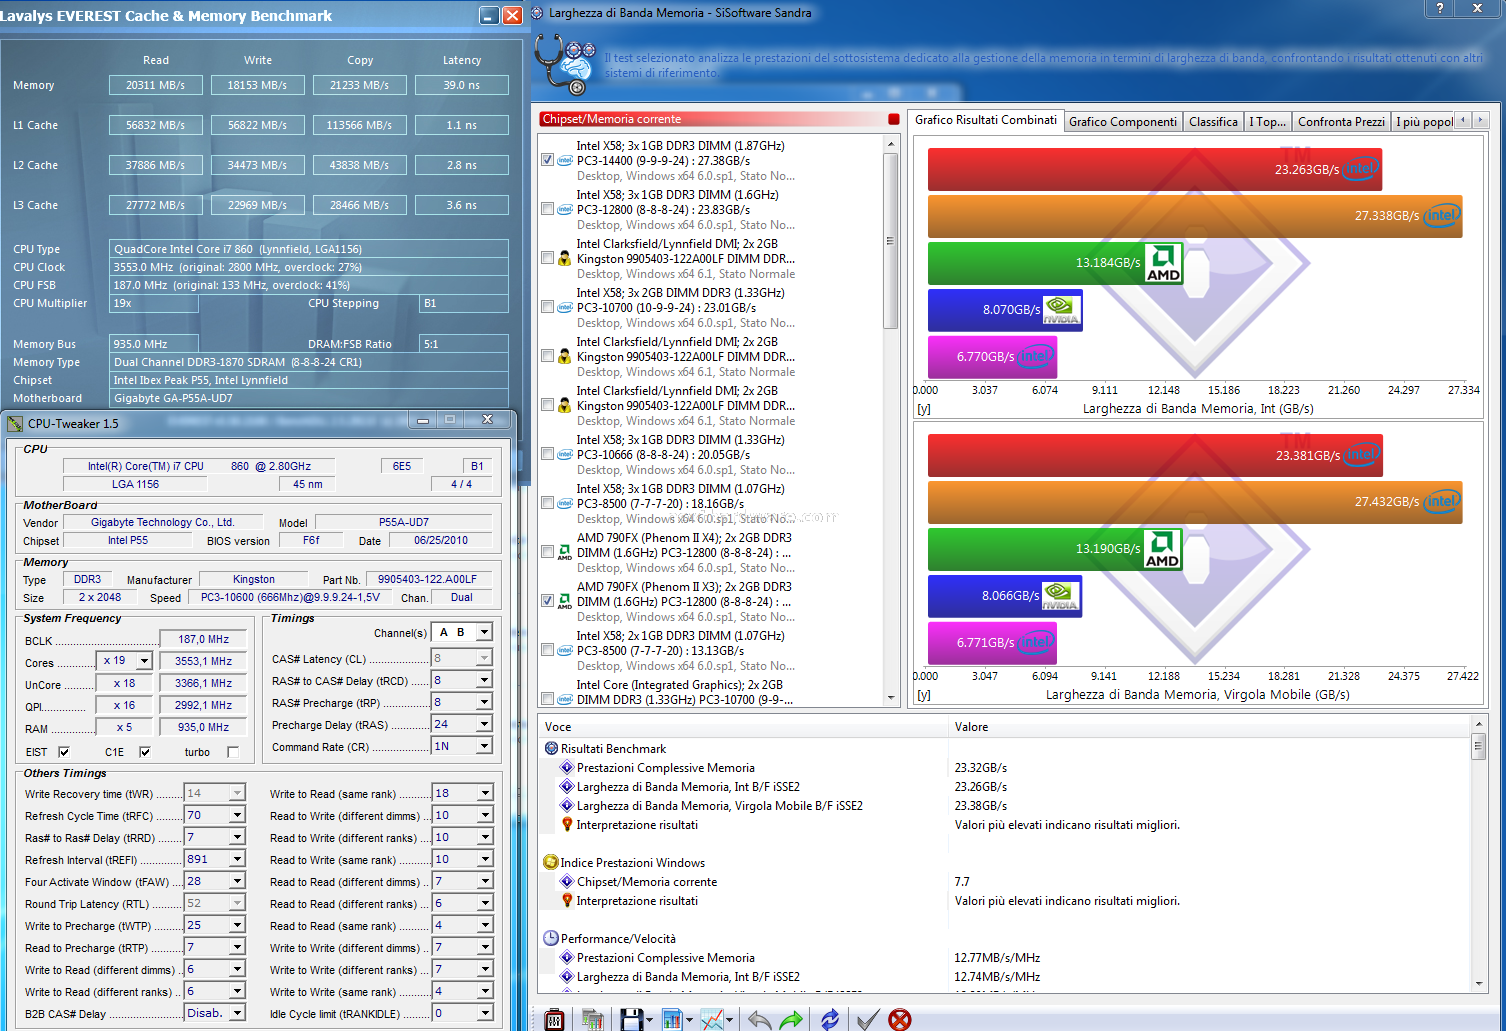1506x1031 pixels.
Task: Switch to the Grafico Componenti tab
Action: (1123, 122)
